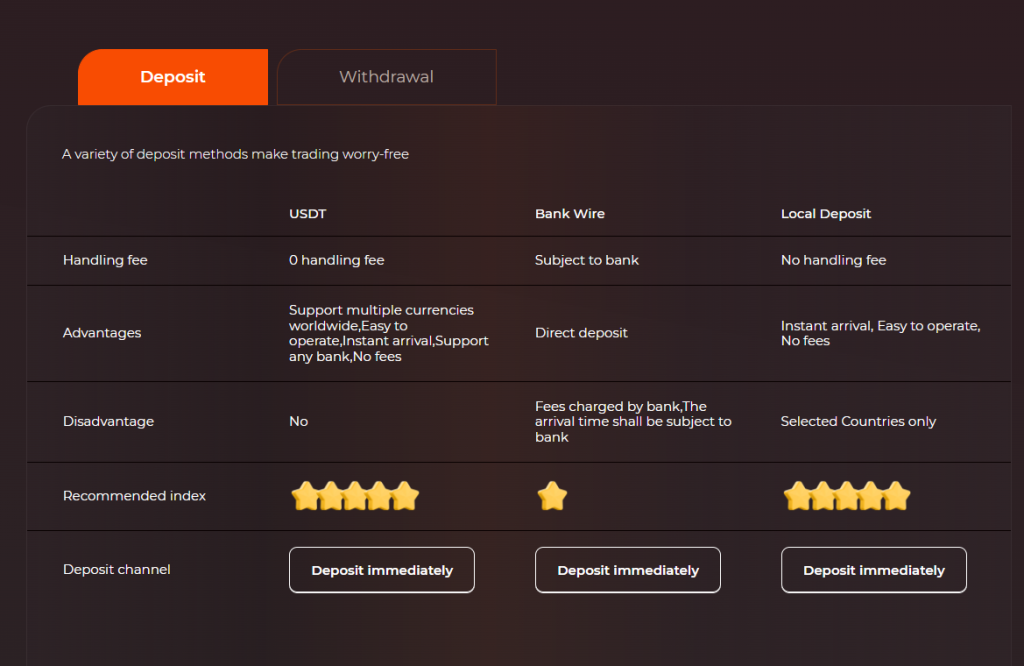1024x666 pixels.
Task: Click Deposit immediately under USDT
Action: point(381,570)
